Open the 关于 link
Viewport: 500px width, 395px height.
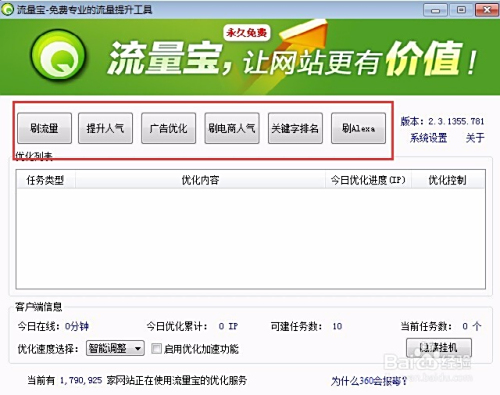(x=475, y=138)
